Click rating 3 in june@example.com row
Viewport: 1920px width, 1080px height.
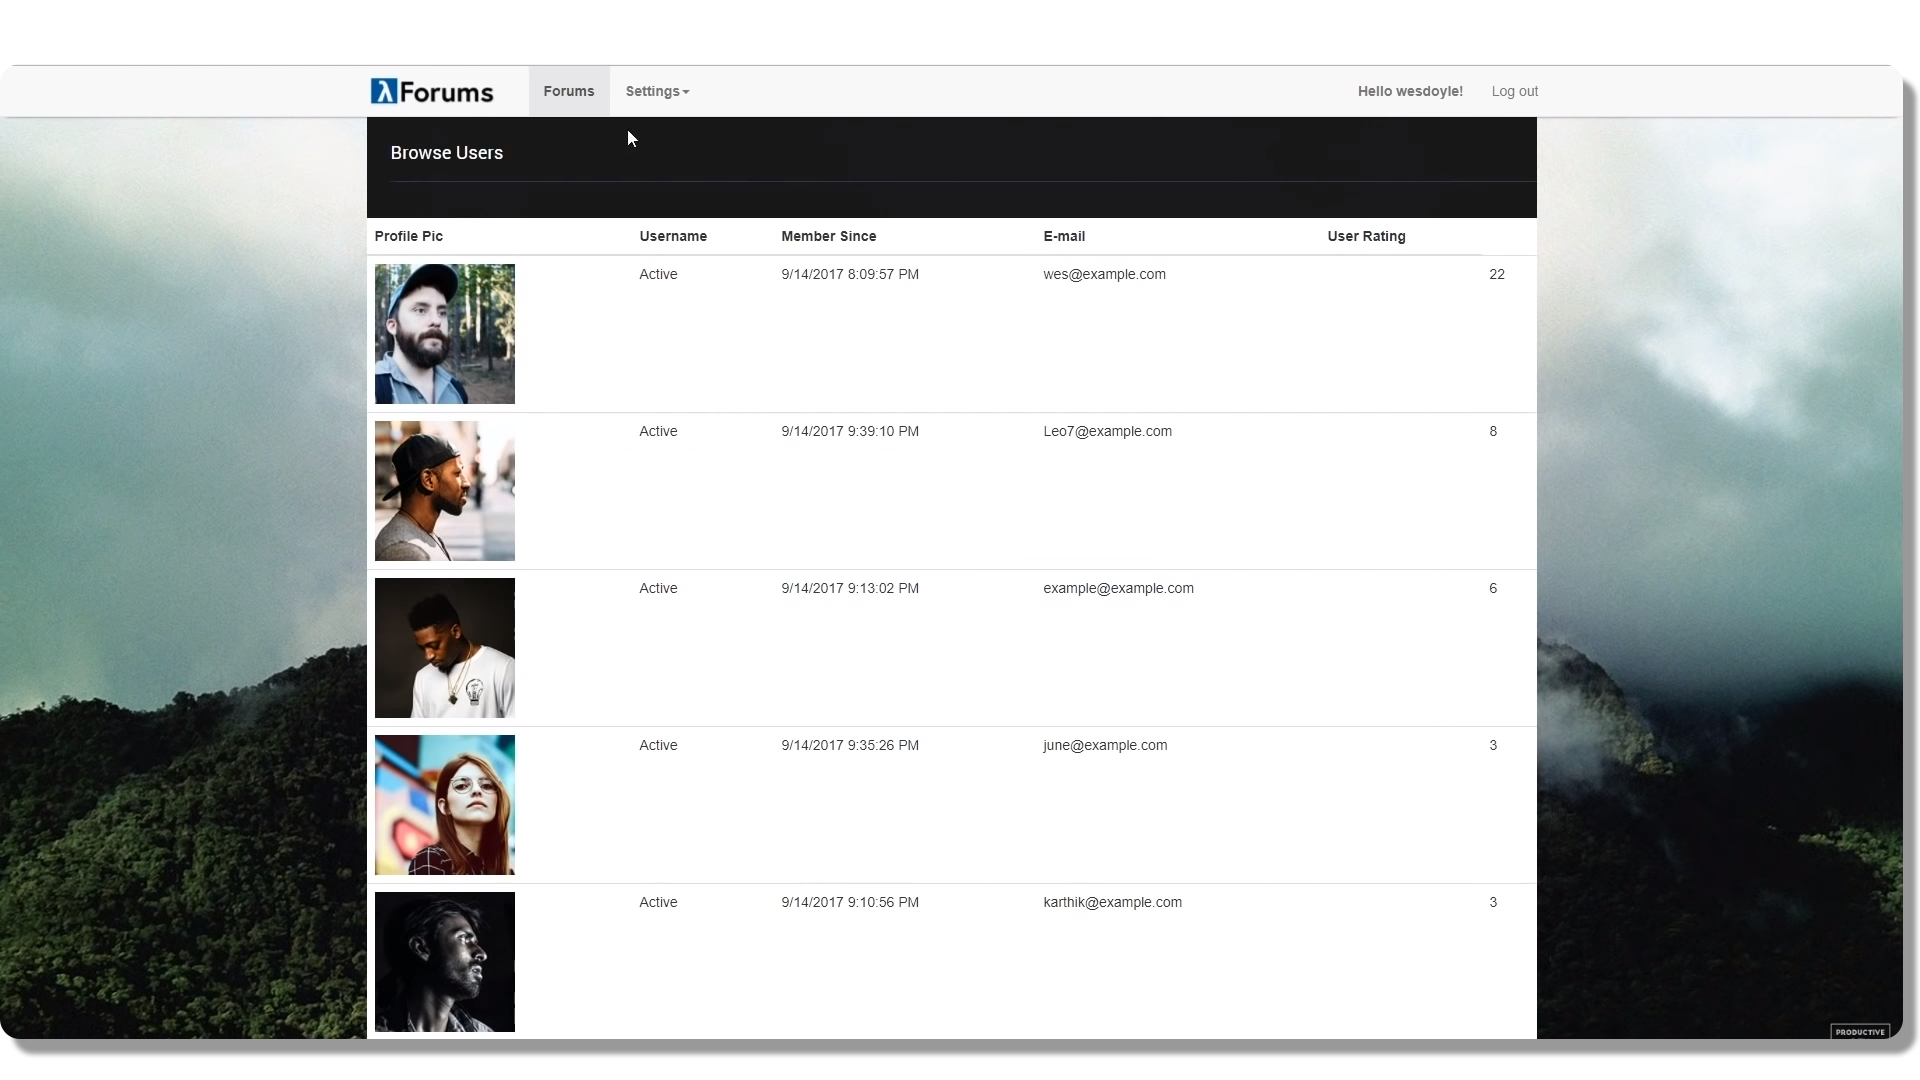pos(1493,745)
